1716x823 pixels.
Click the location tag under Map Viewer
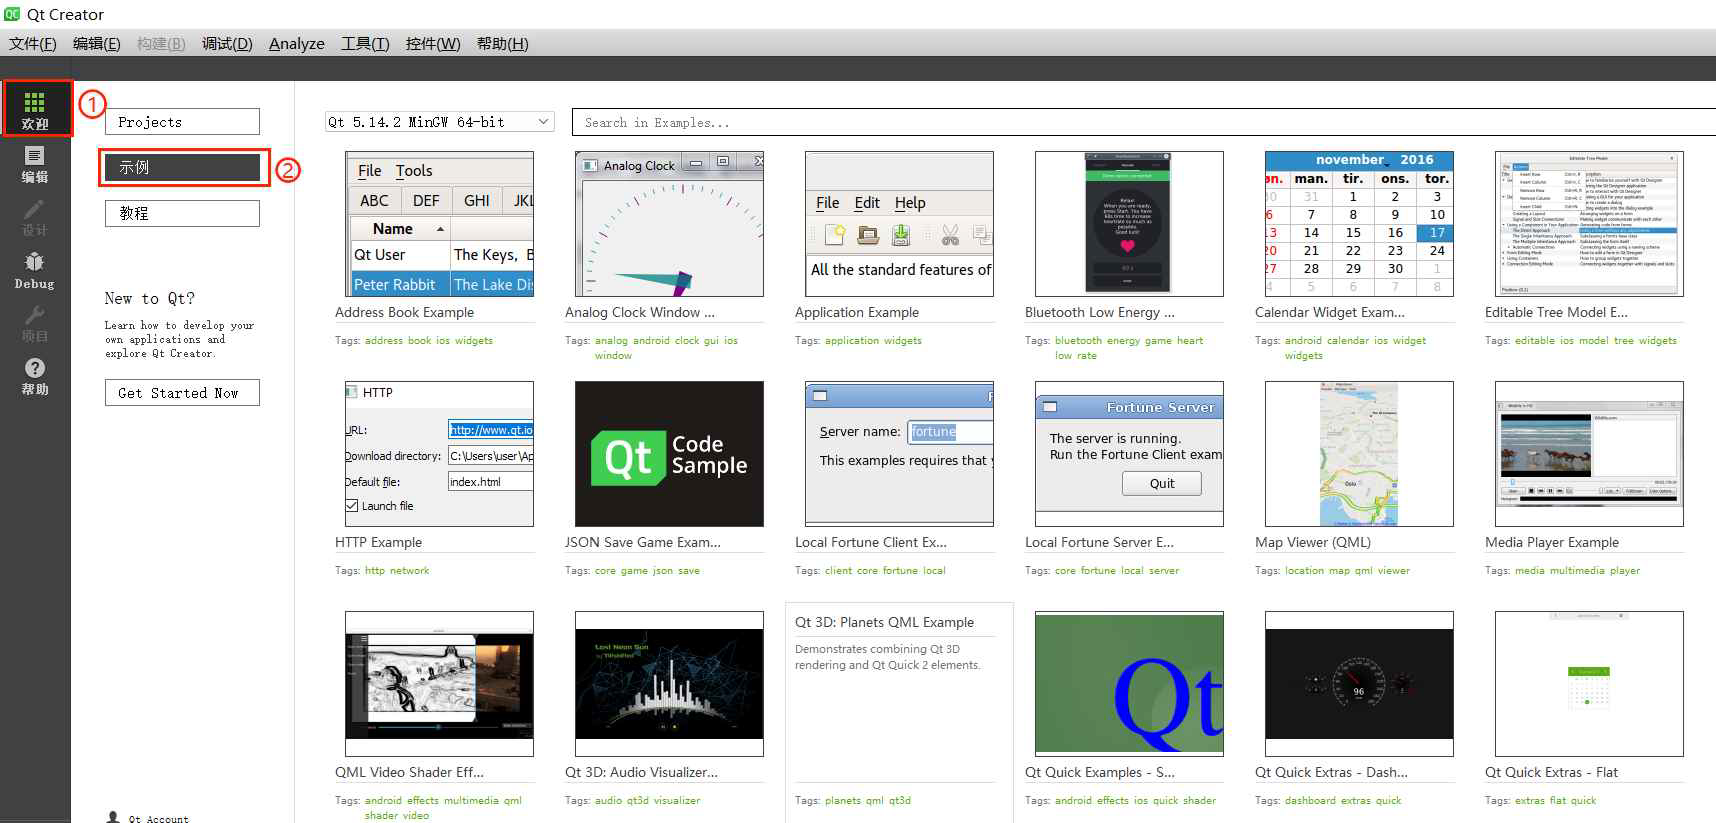pos(1304,571)
